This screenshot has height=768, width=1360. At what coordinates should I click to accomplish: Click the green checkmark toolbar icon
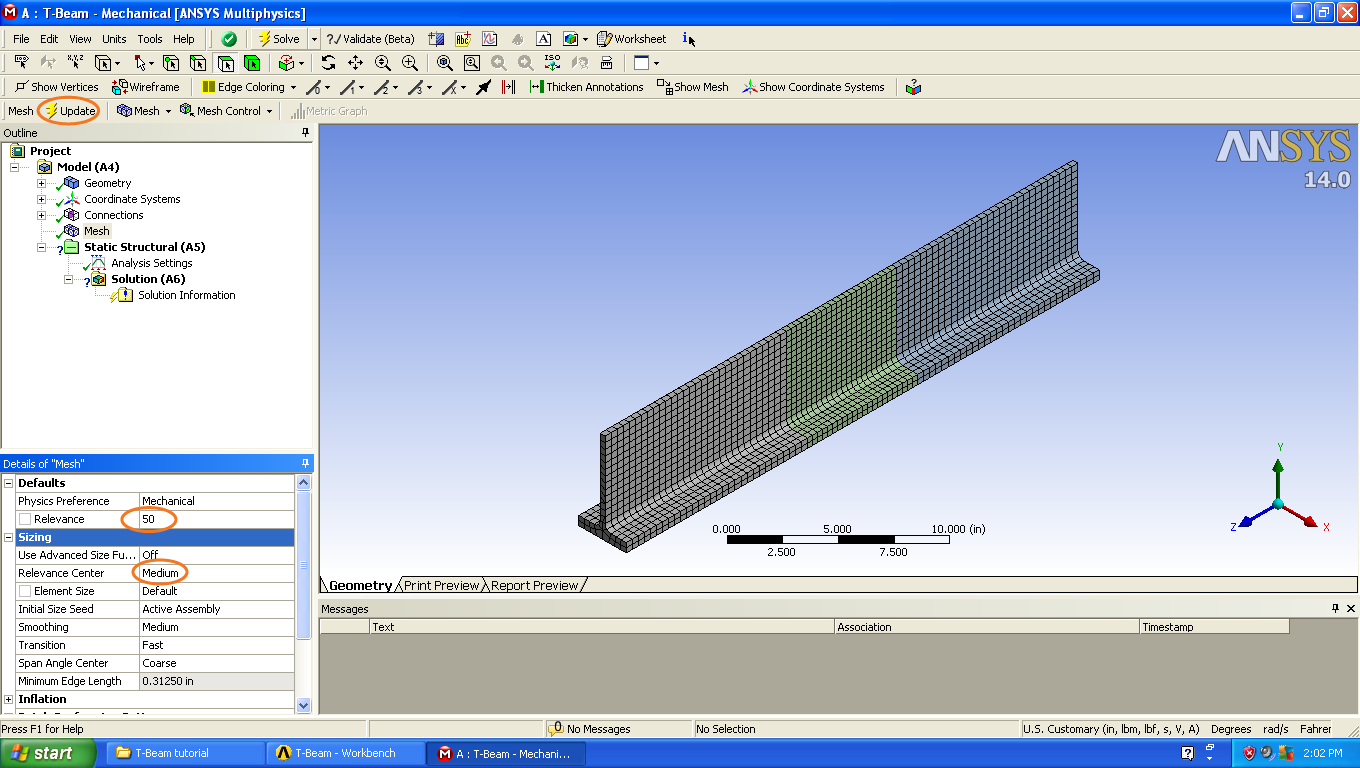click(229, 39)
